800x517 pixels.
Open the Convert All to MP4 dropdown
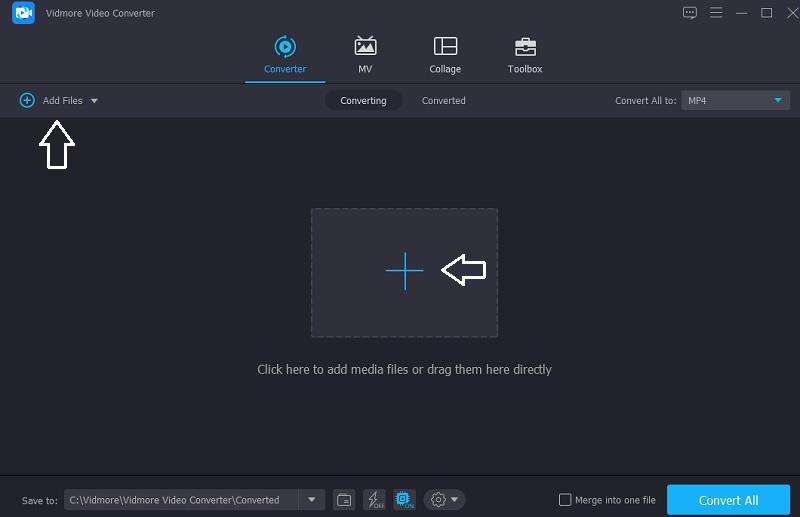[x=735, y=101]
